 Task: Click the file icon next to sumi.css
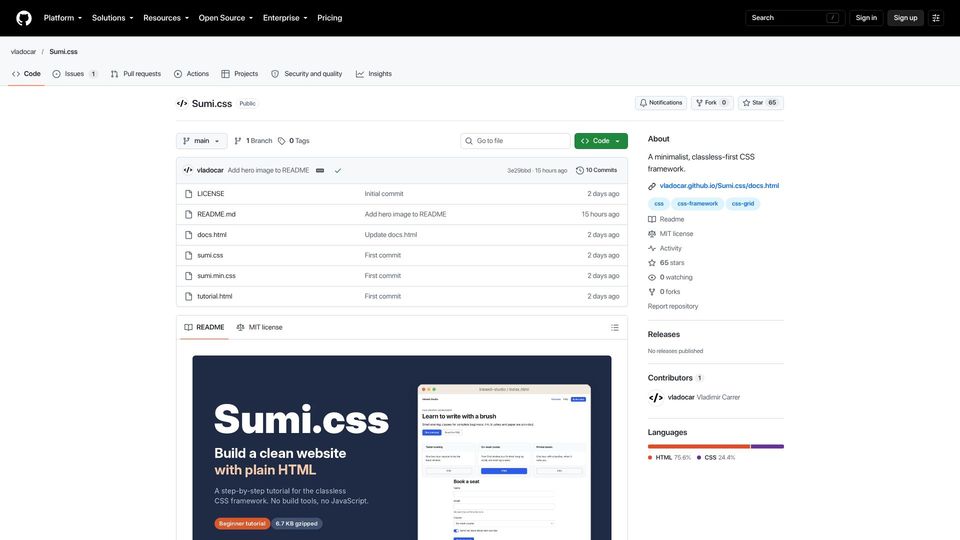189,255
